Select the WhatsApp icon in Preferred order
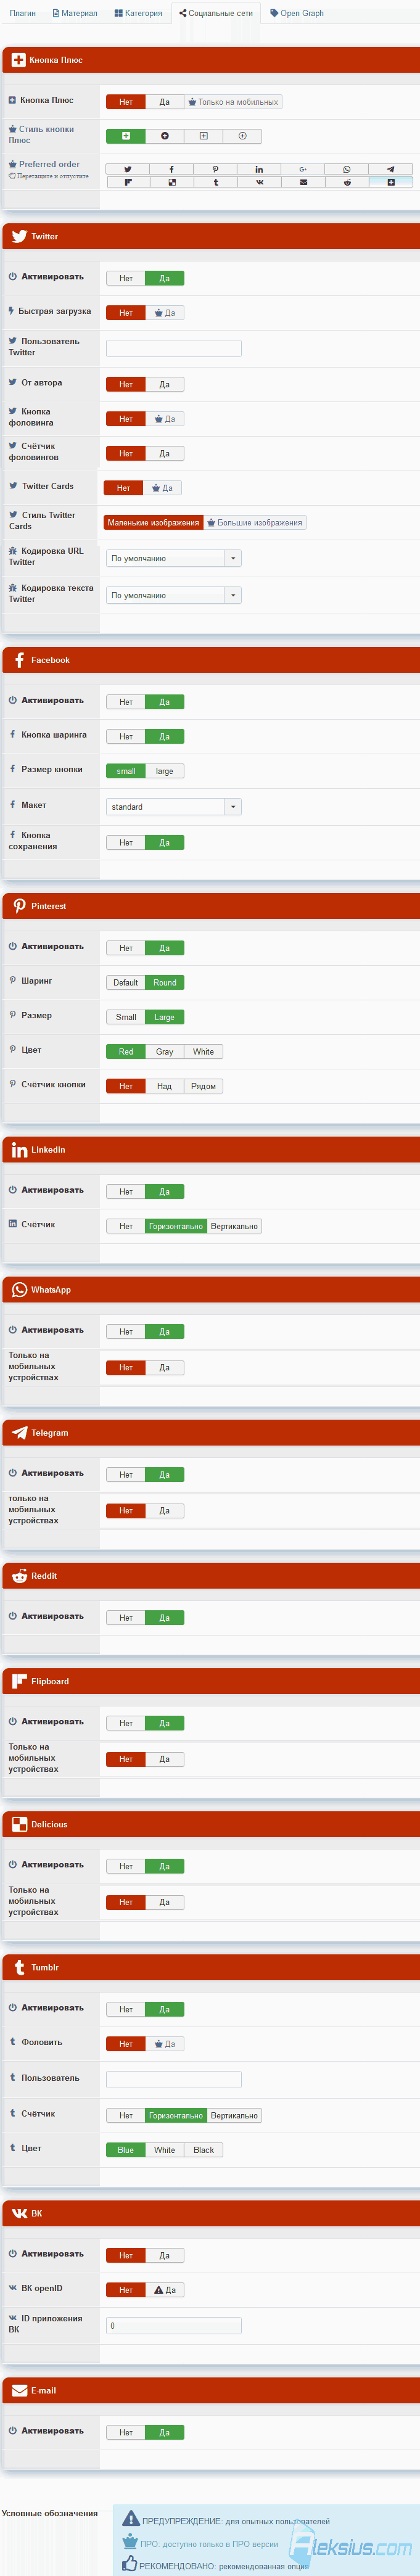 click(x=347, y=169)
